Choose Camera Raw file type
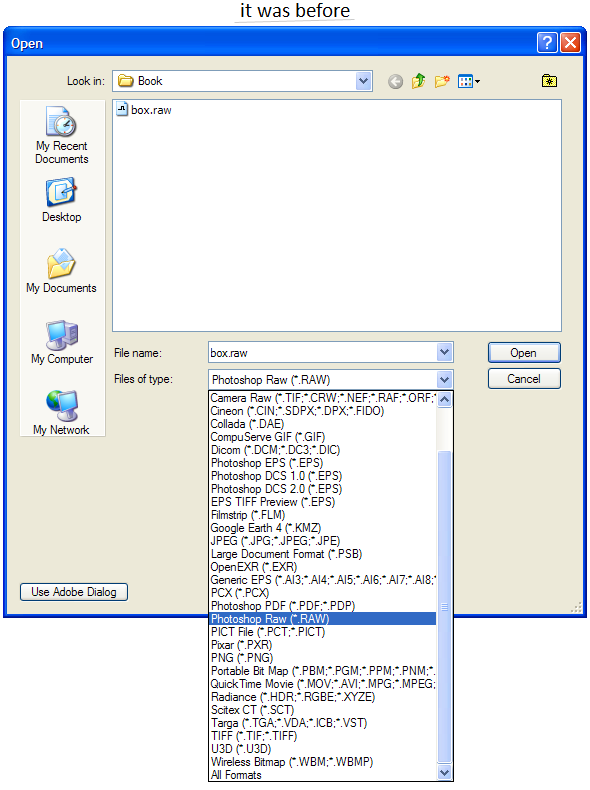The image size is (590, 790). 322,398
